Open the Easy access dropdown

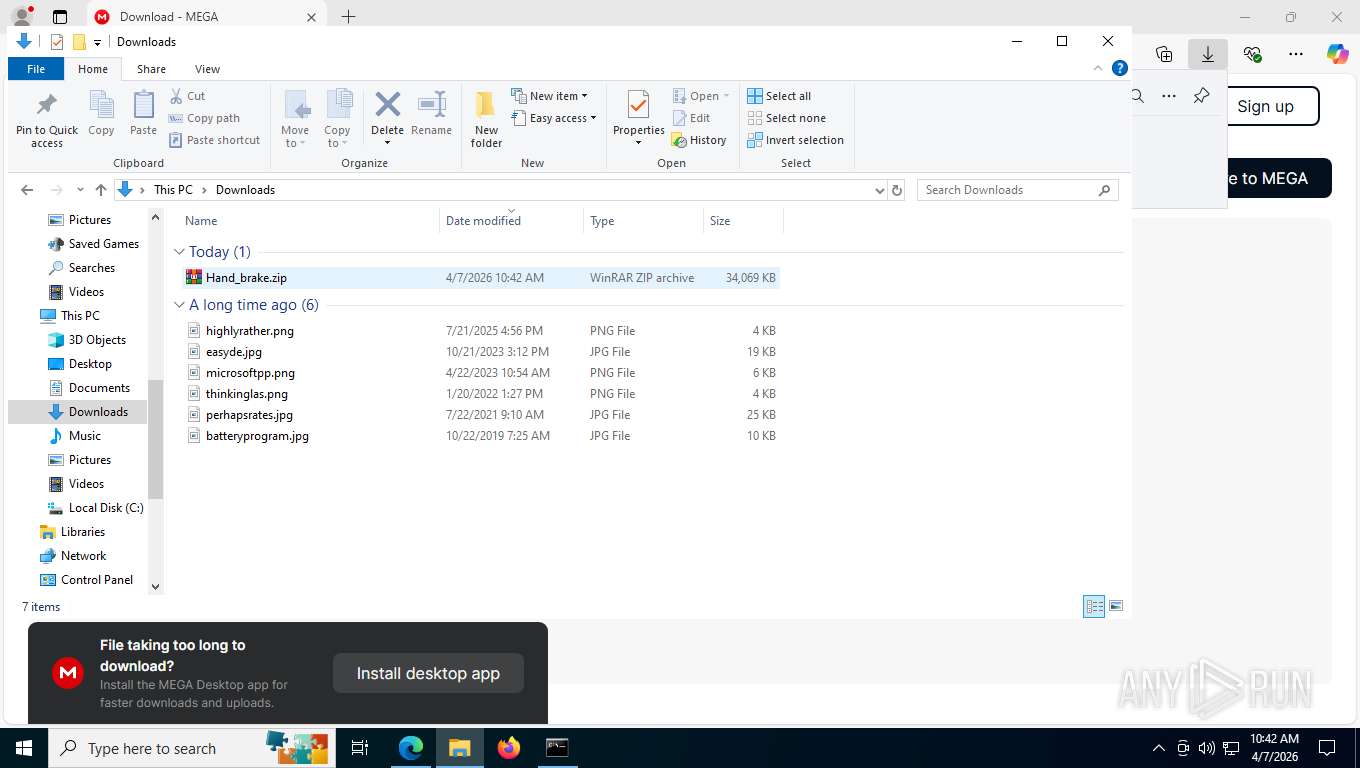553,118
